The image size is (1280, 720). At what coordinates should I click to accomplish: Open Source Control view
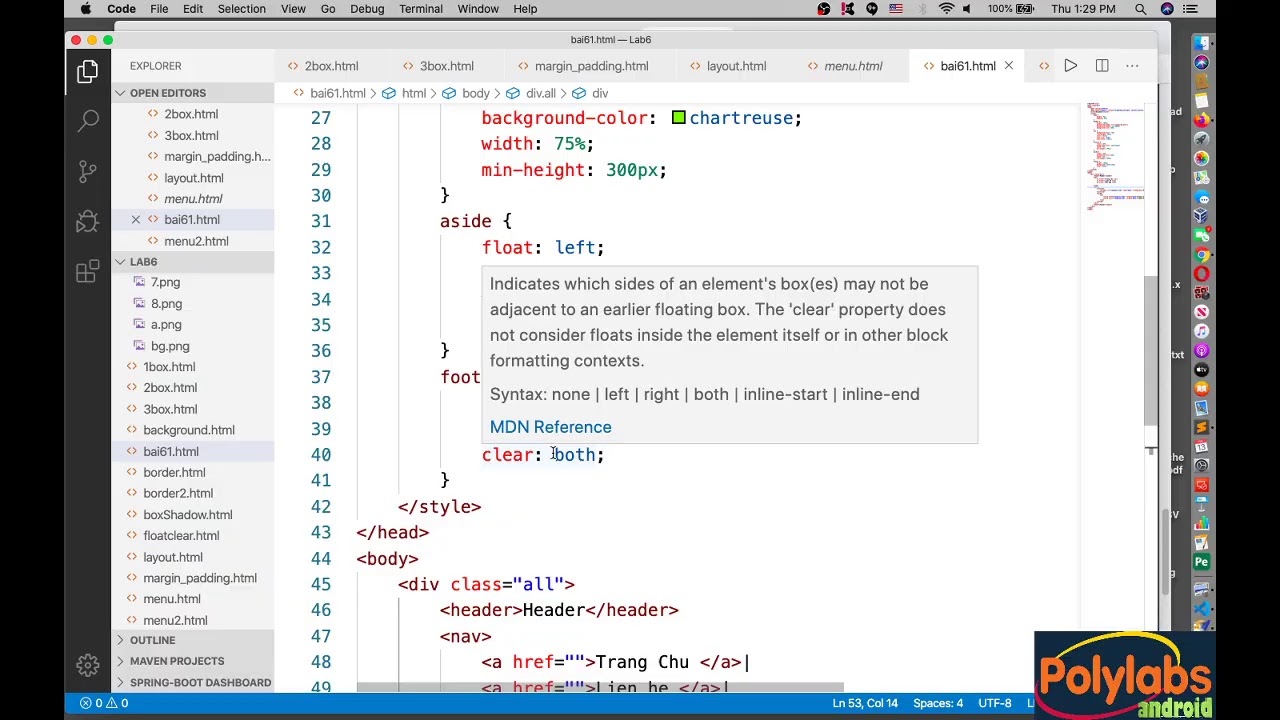pos(88,171)
